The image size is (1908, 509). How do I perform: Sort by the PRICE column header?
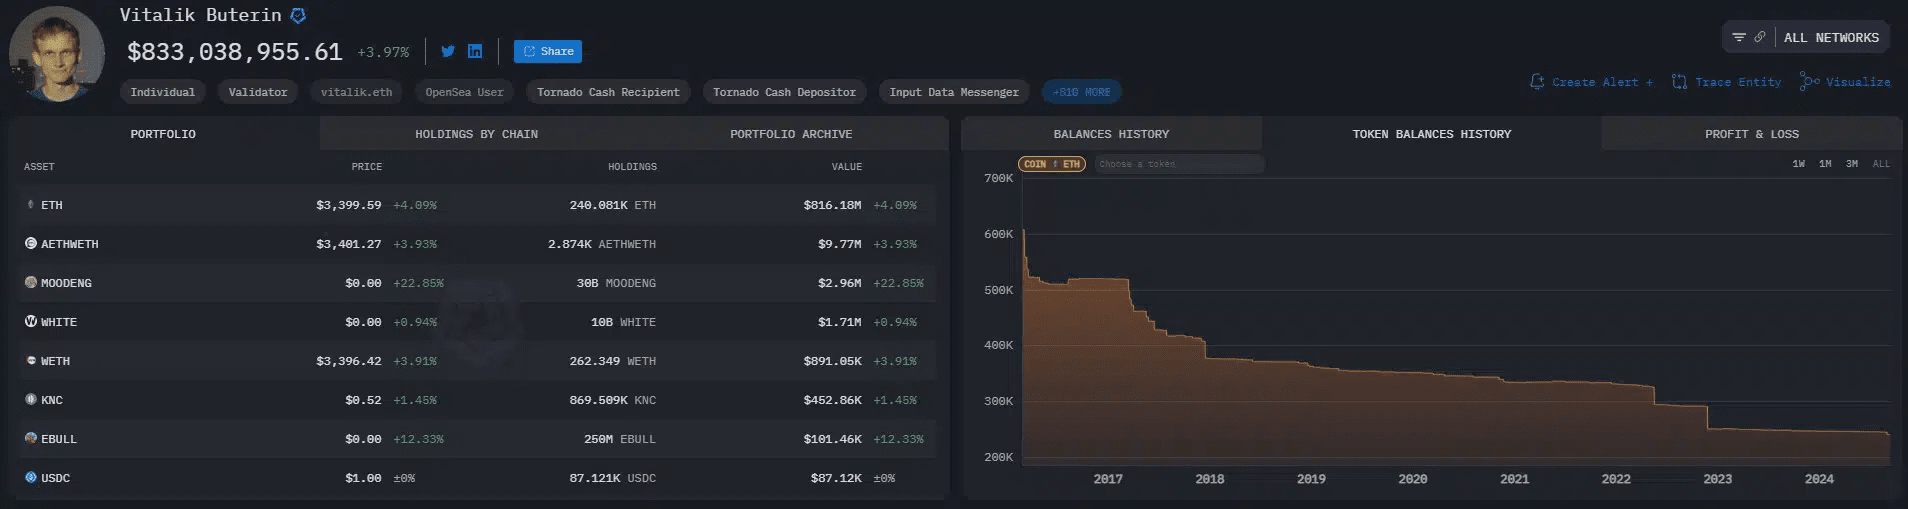click(x=367, y=167)
